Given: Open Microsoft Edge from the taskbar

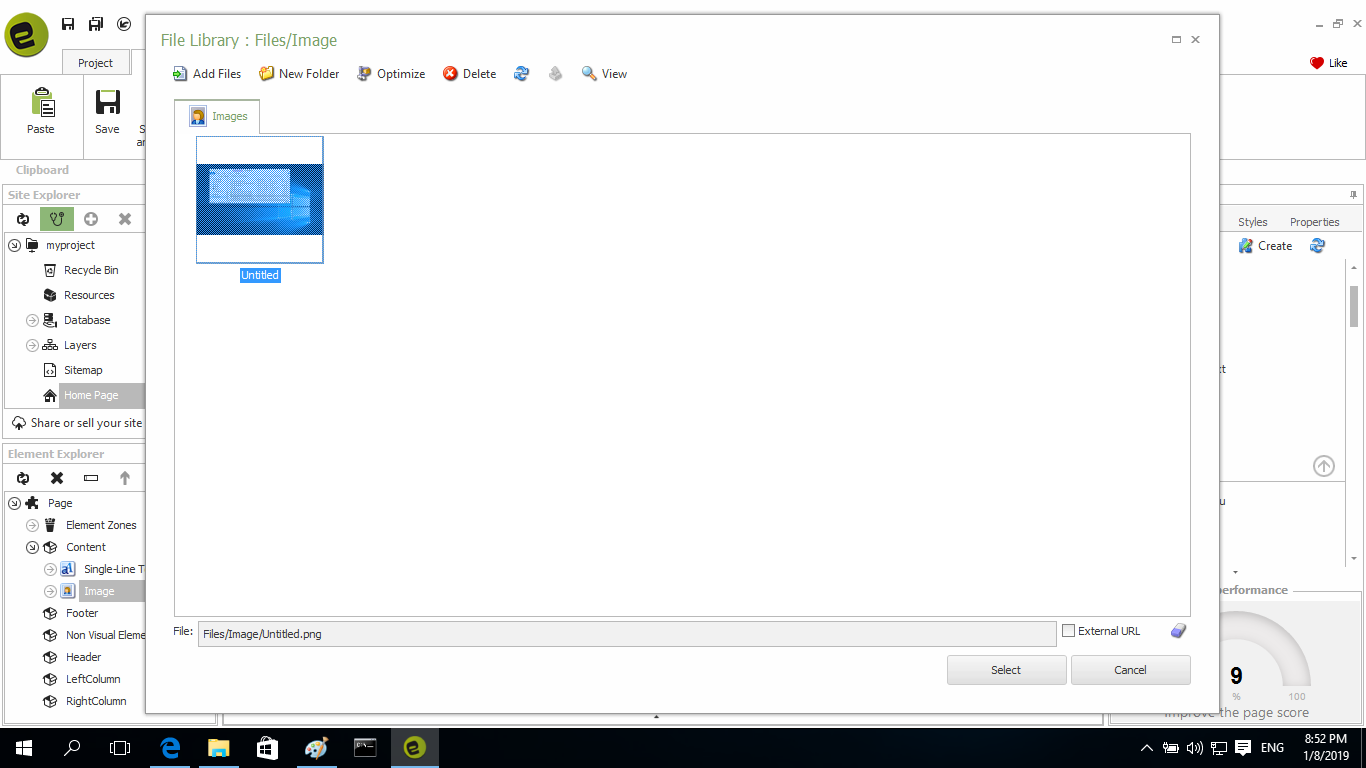Looking at the screenshot, I should [170, 747].
